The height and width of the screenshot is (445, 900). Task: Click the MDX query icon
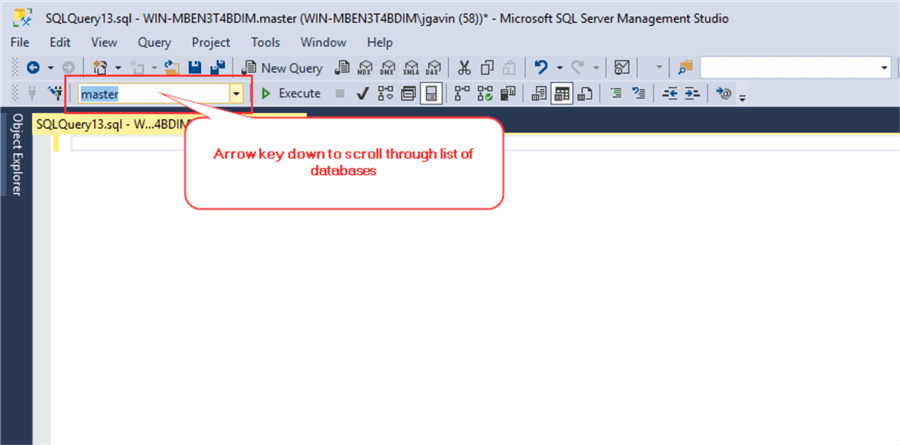pos(365,68)
